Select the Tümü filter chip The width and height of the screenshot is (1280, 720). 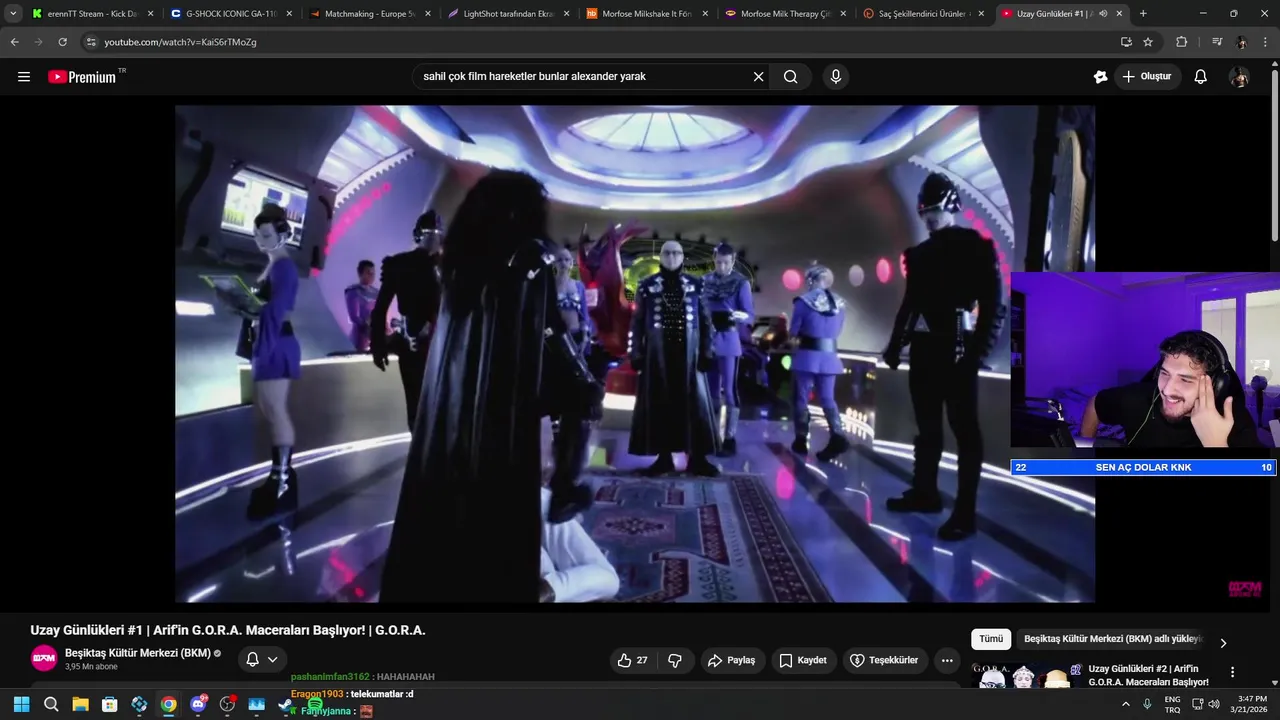tap(991, 639)
